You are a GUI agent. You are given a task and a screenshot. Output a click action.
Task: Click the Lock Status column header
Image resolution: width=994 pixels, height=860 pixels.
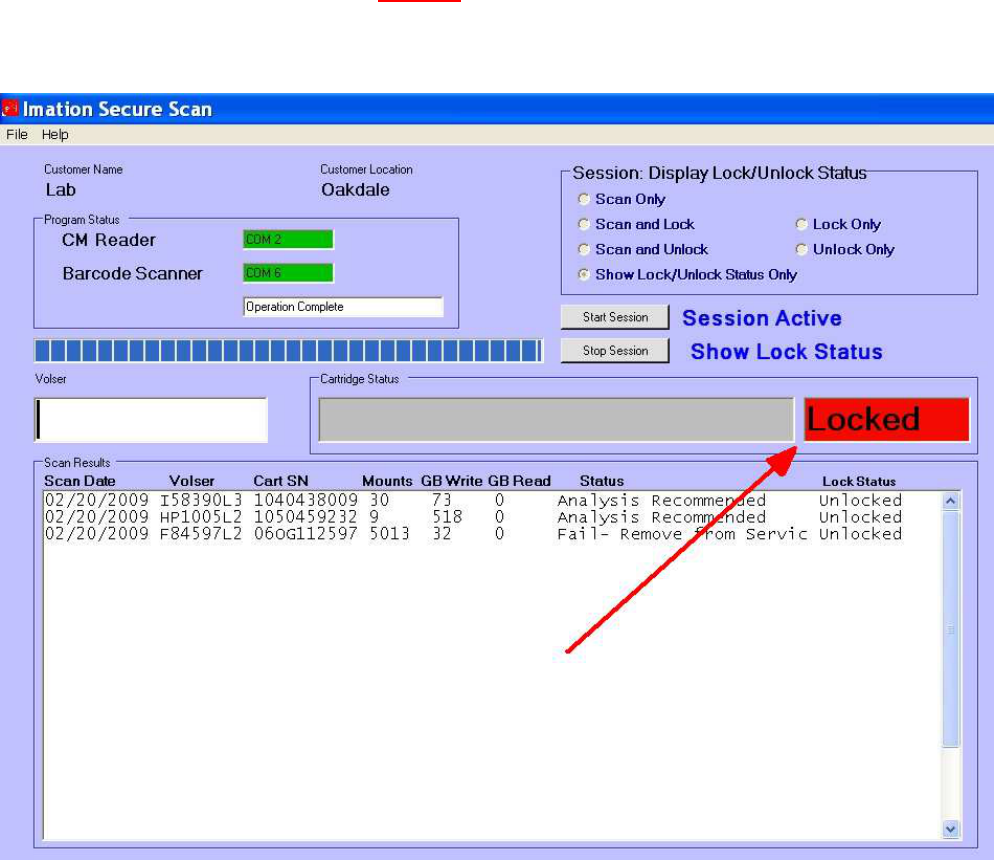coord(859,482)
